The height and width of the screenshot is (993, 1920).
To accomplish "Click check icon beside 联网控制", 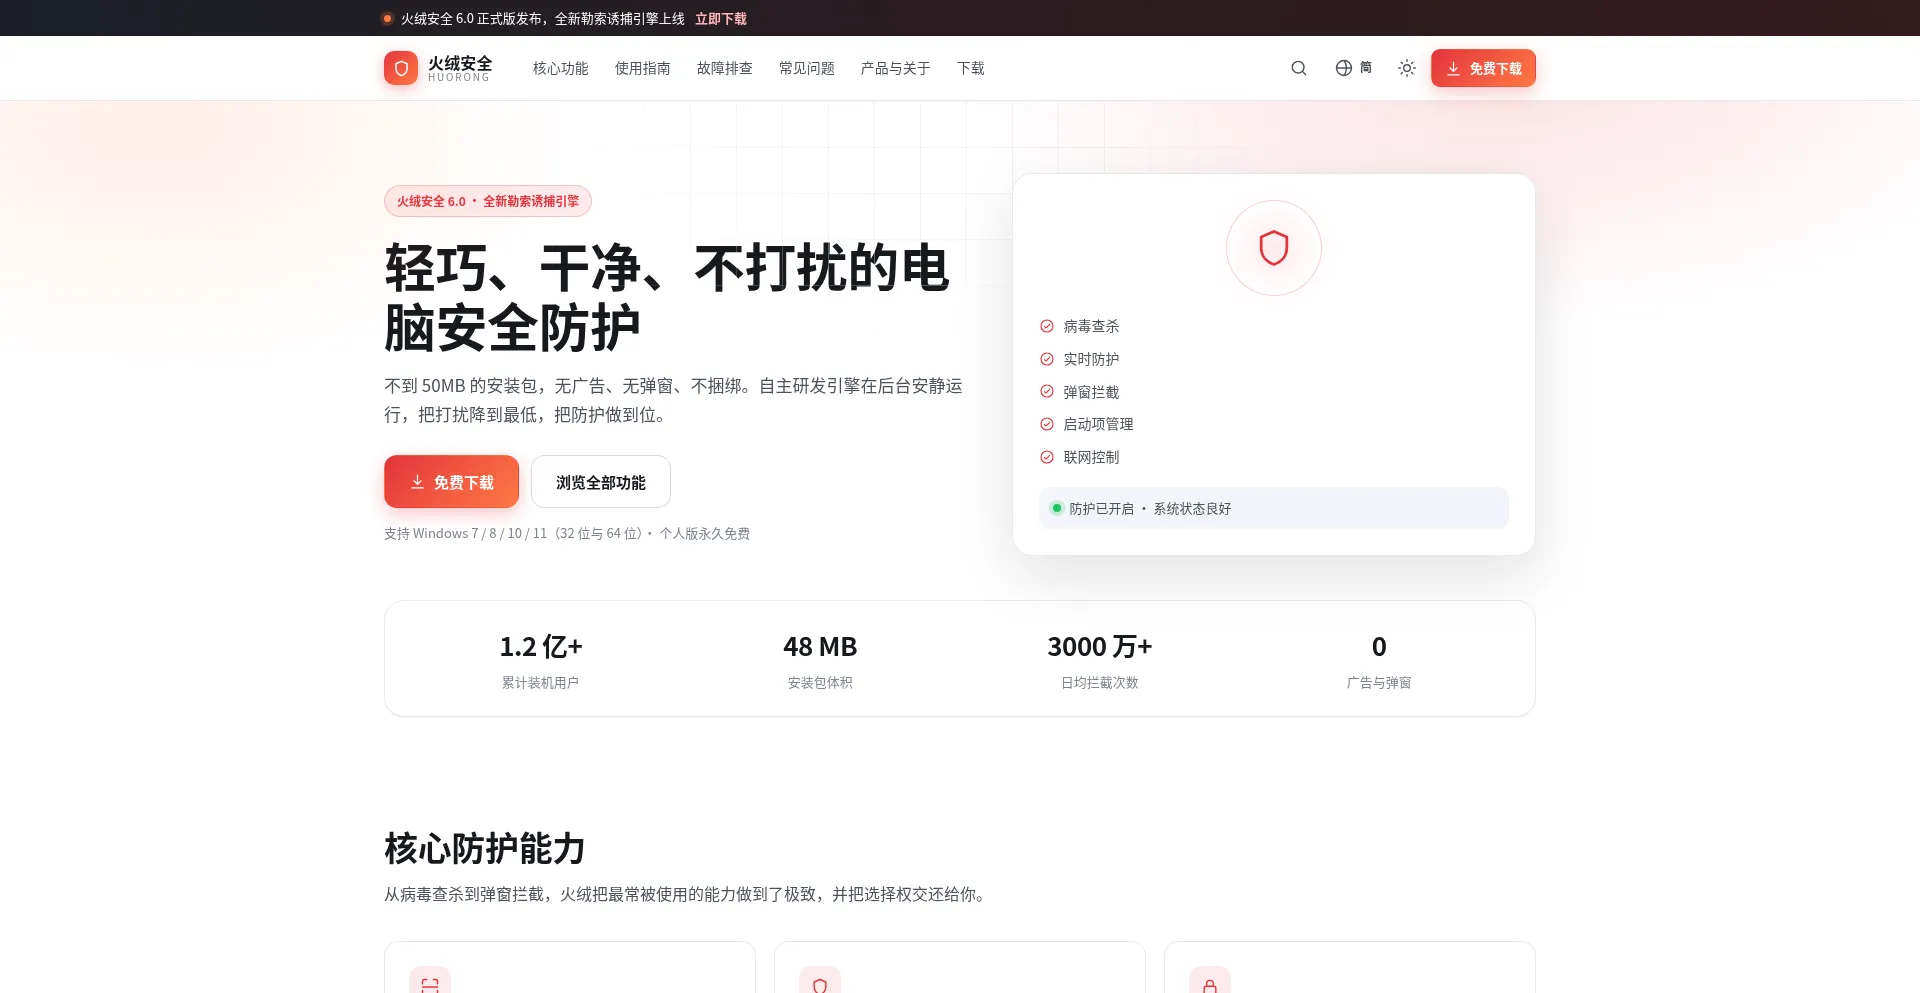I will [x=1047, y=457].
